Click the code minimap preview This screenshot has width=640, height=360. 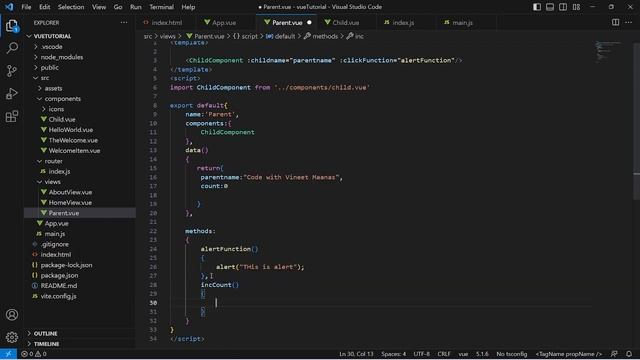click(607, 51)
